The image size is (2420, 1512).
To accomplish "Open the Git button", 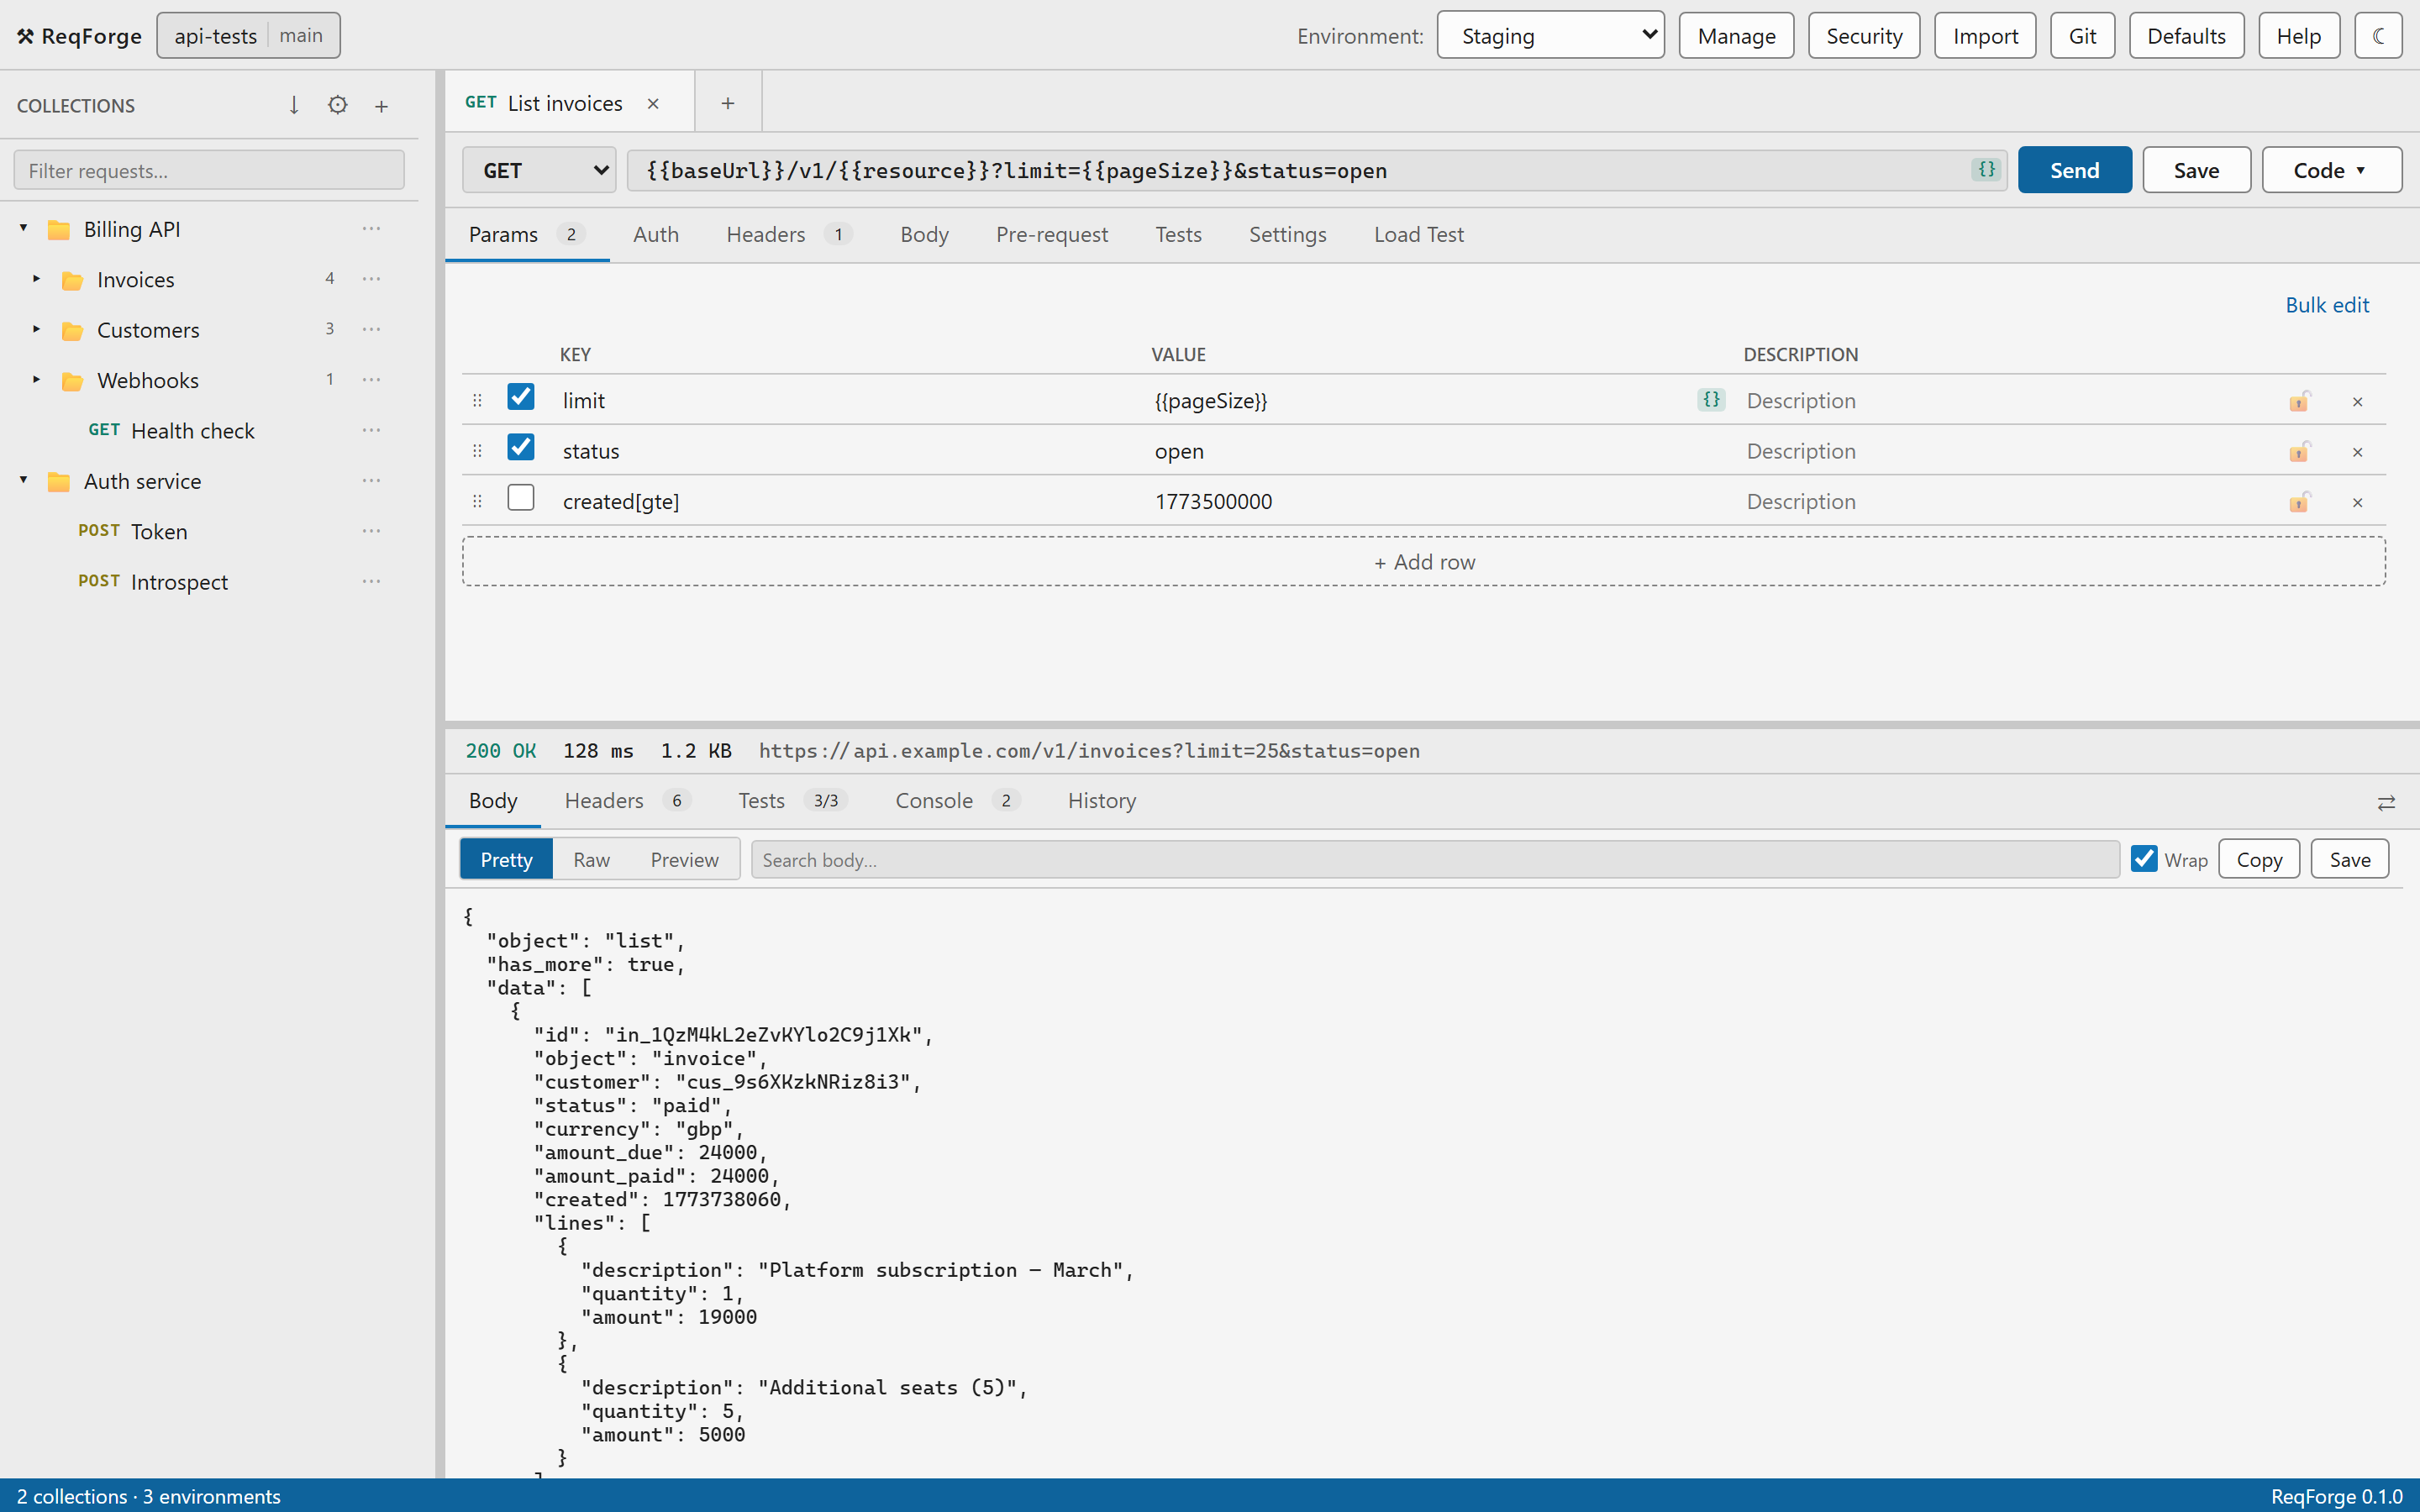I will [2082, 36].
